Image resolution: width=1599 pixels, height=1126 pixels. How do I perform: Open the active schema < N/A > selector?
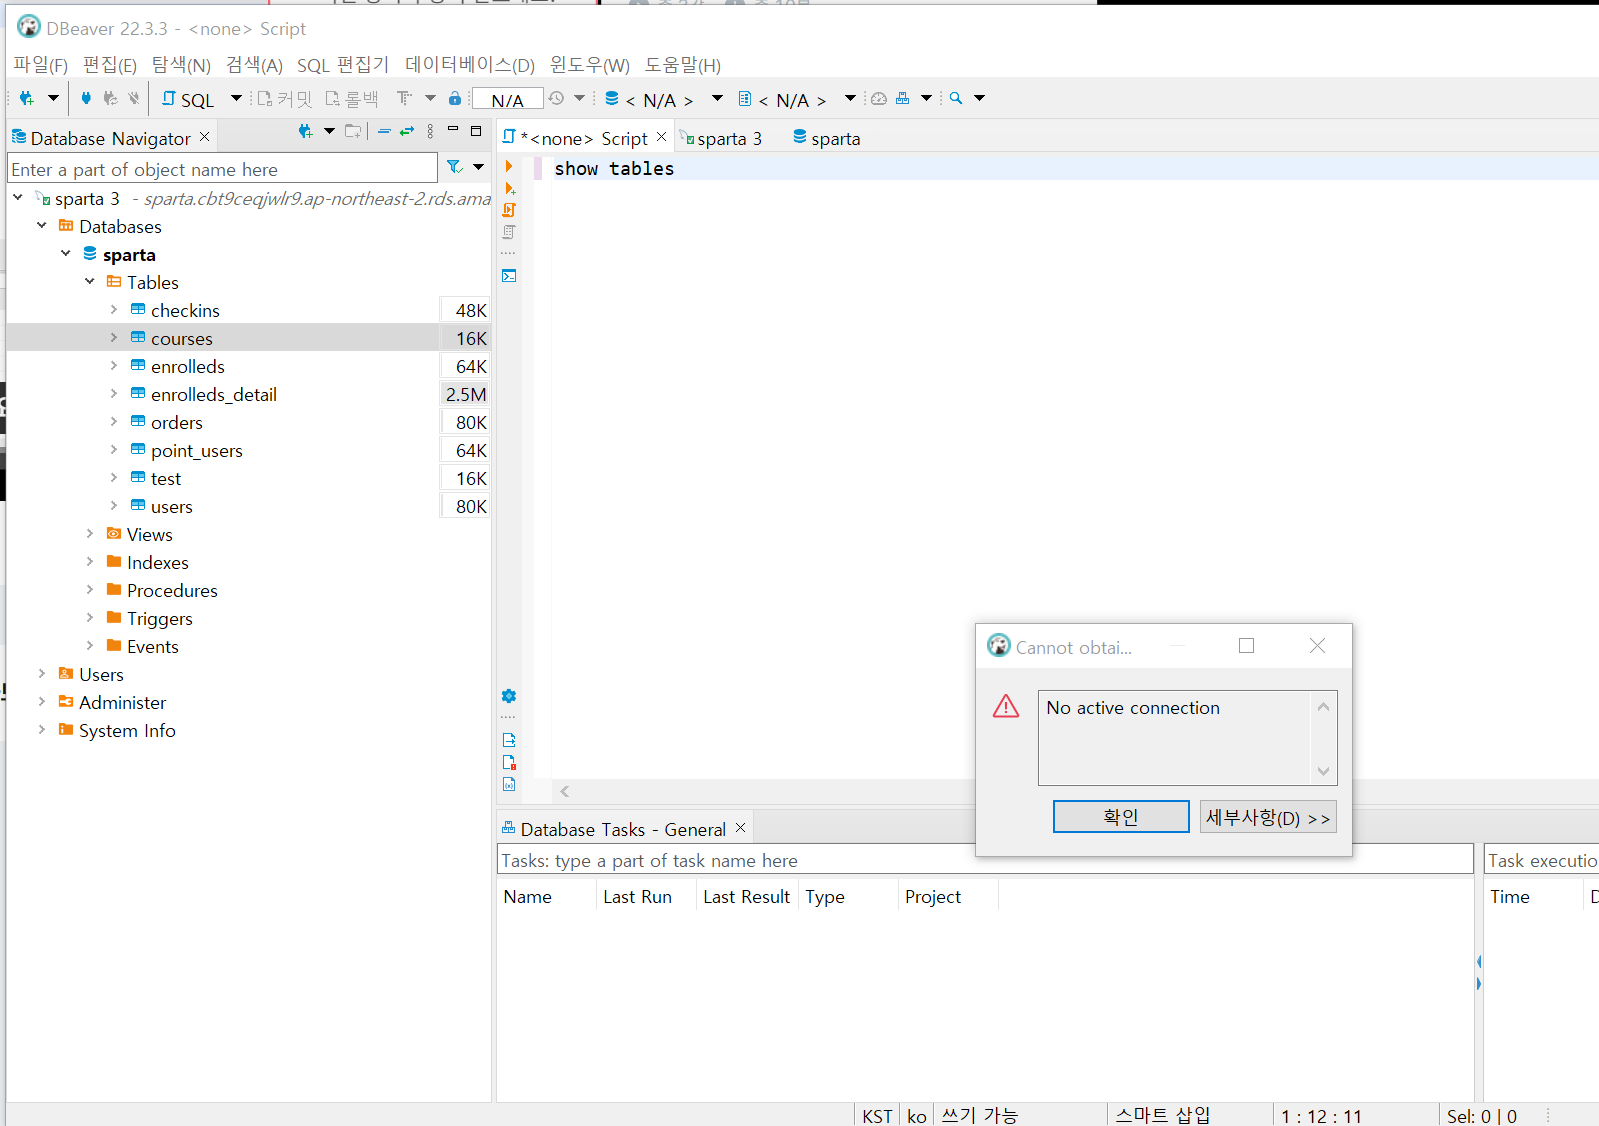(797, 99)
